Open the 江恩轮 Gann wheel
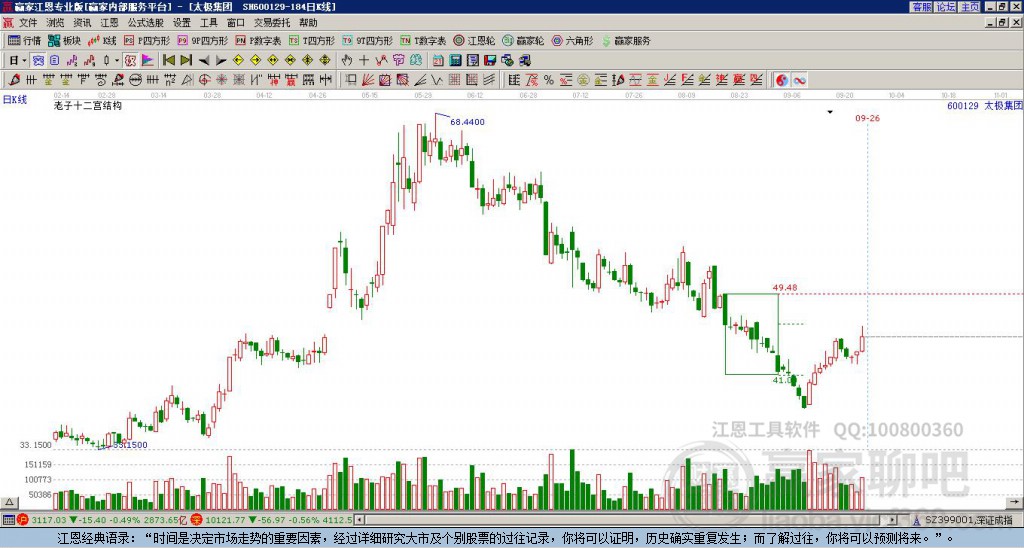1024x548 pixels. pyautogui.click(x=474, y=40)
